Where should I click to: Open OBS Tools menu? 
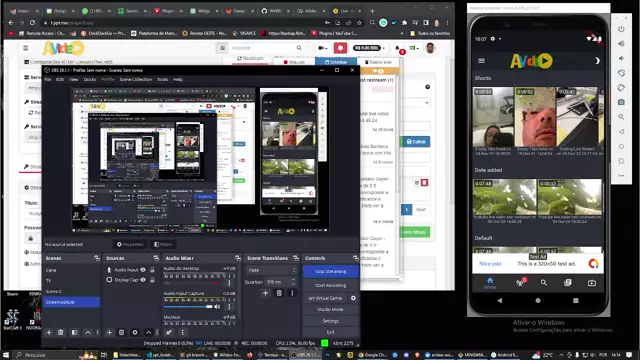(162, 80)
